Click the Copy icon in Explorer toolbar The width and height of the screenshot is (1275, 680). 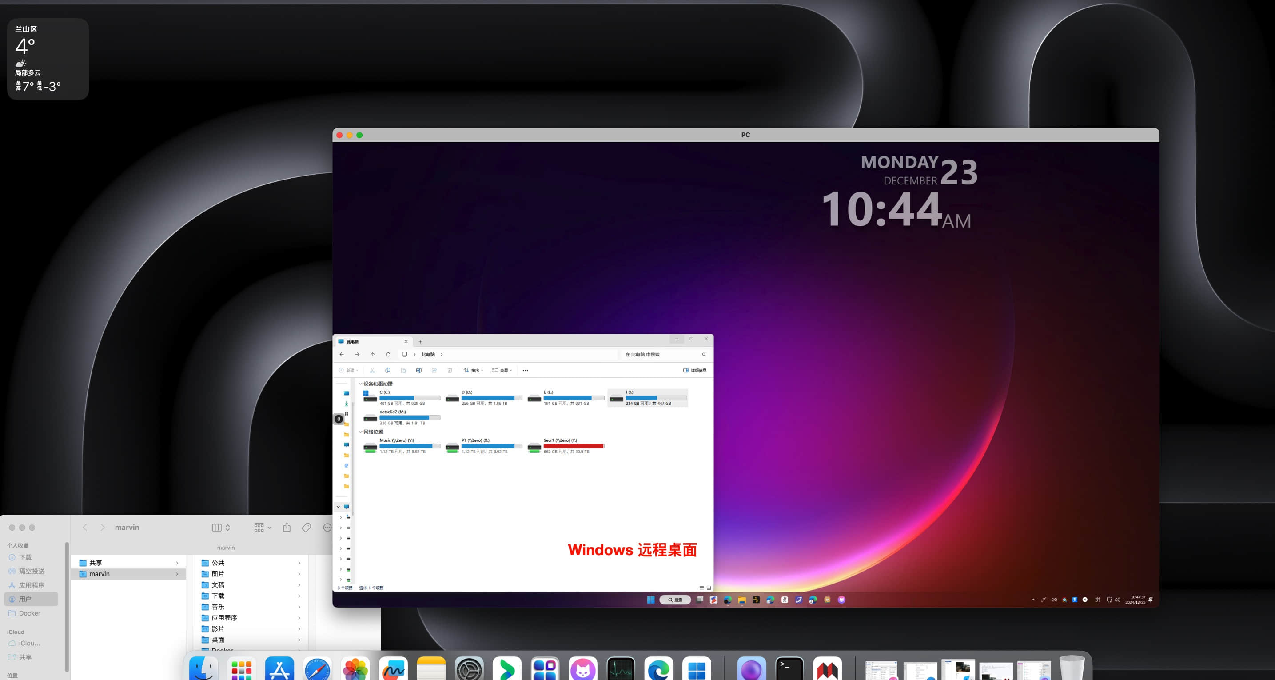387,370
